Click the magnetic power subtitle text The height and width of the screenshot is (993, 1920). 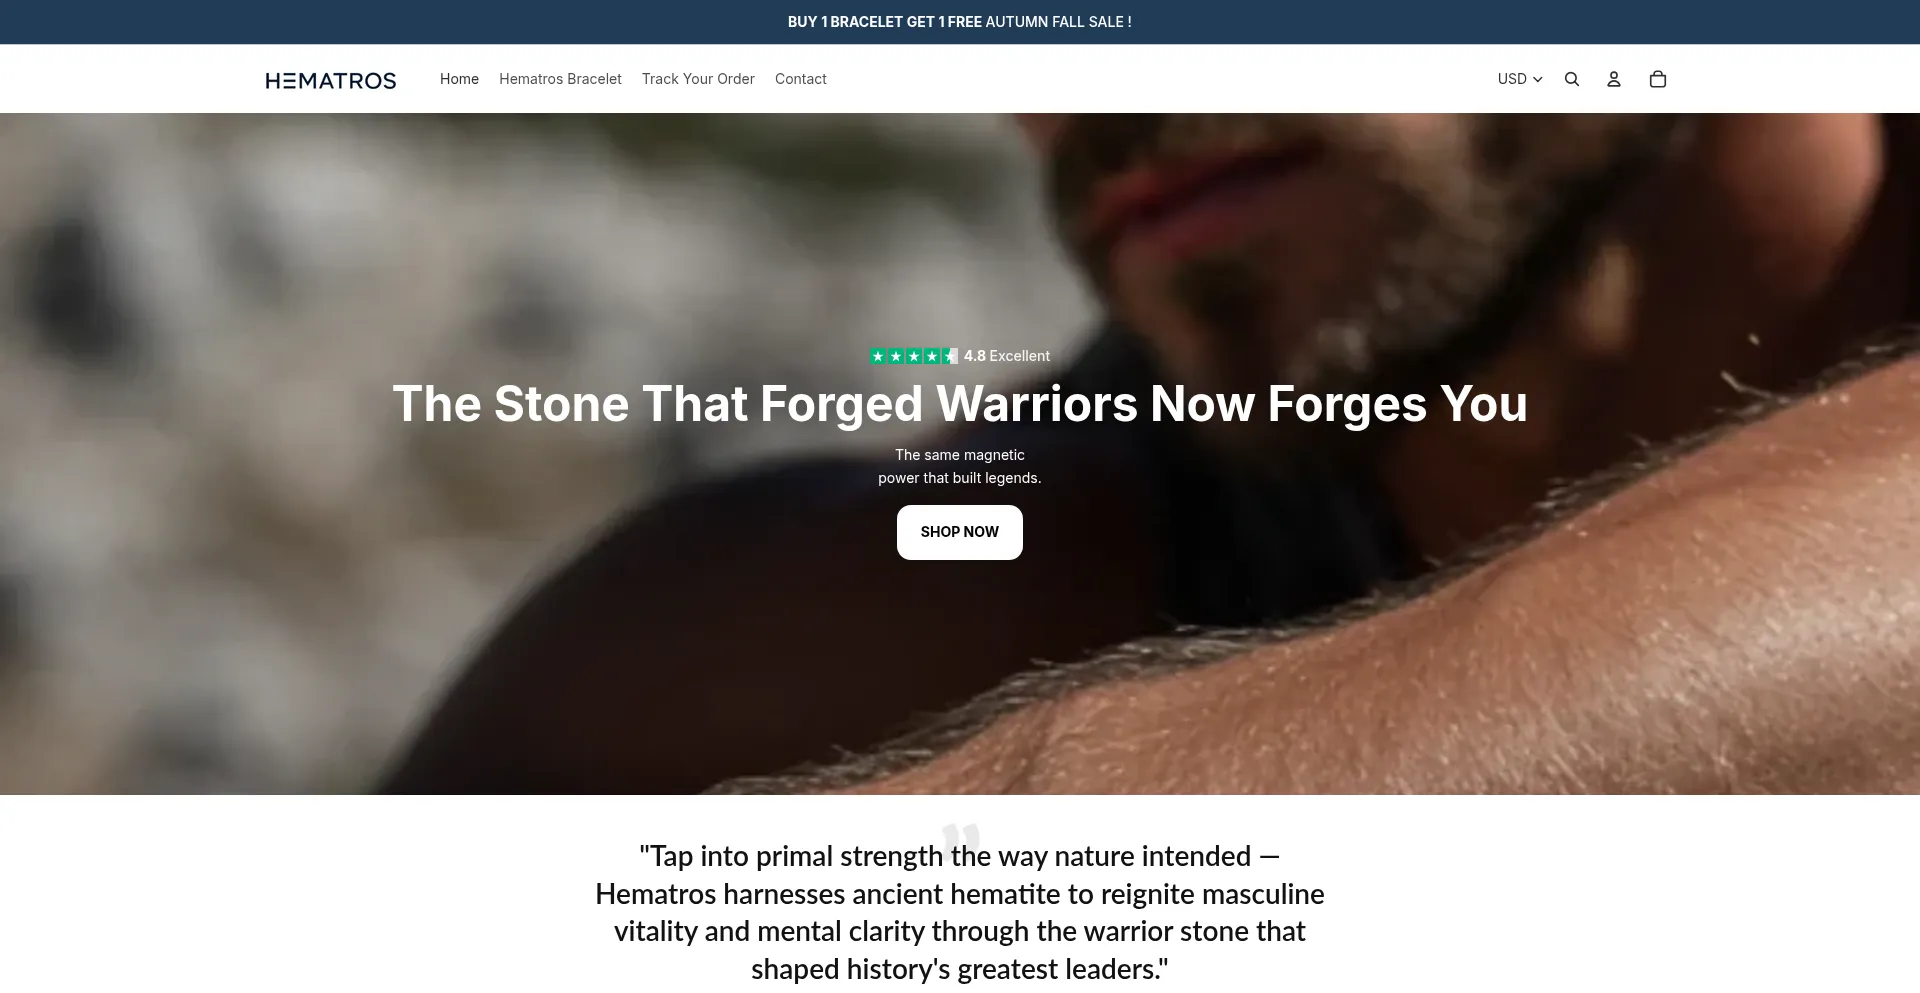pyautogui.click(x=960, y=466)
